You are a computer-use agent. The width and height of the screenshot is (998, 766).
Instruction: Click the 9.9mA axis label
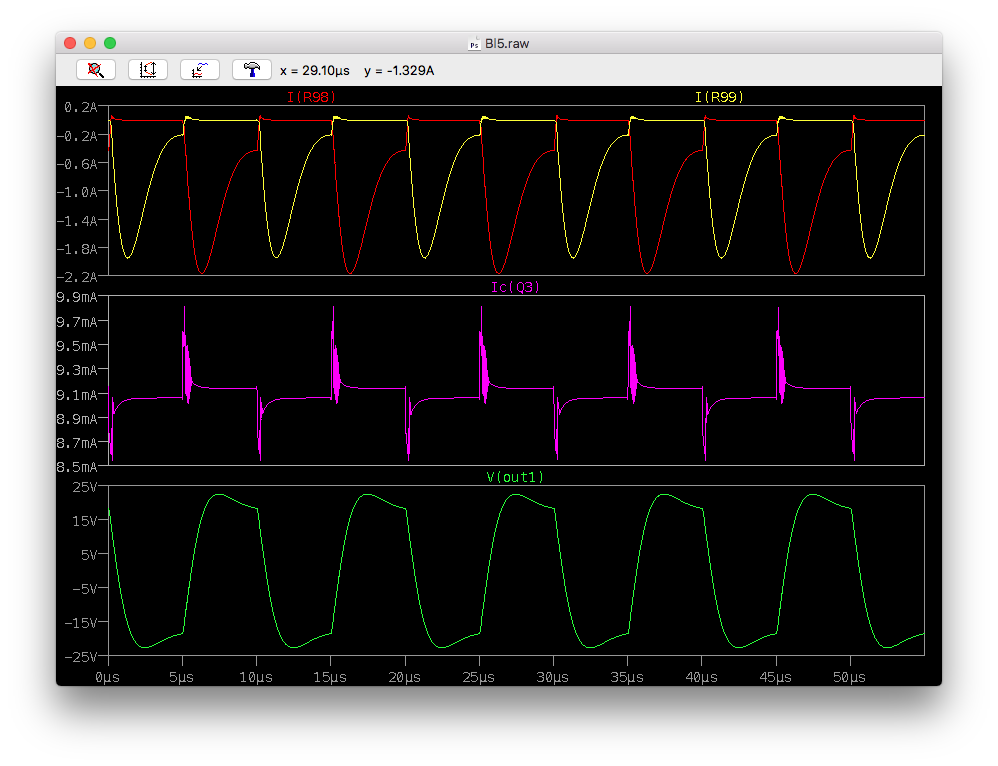pos(77,297)
